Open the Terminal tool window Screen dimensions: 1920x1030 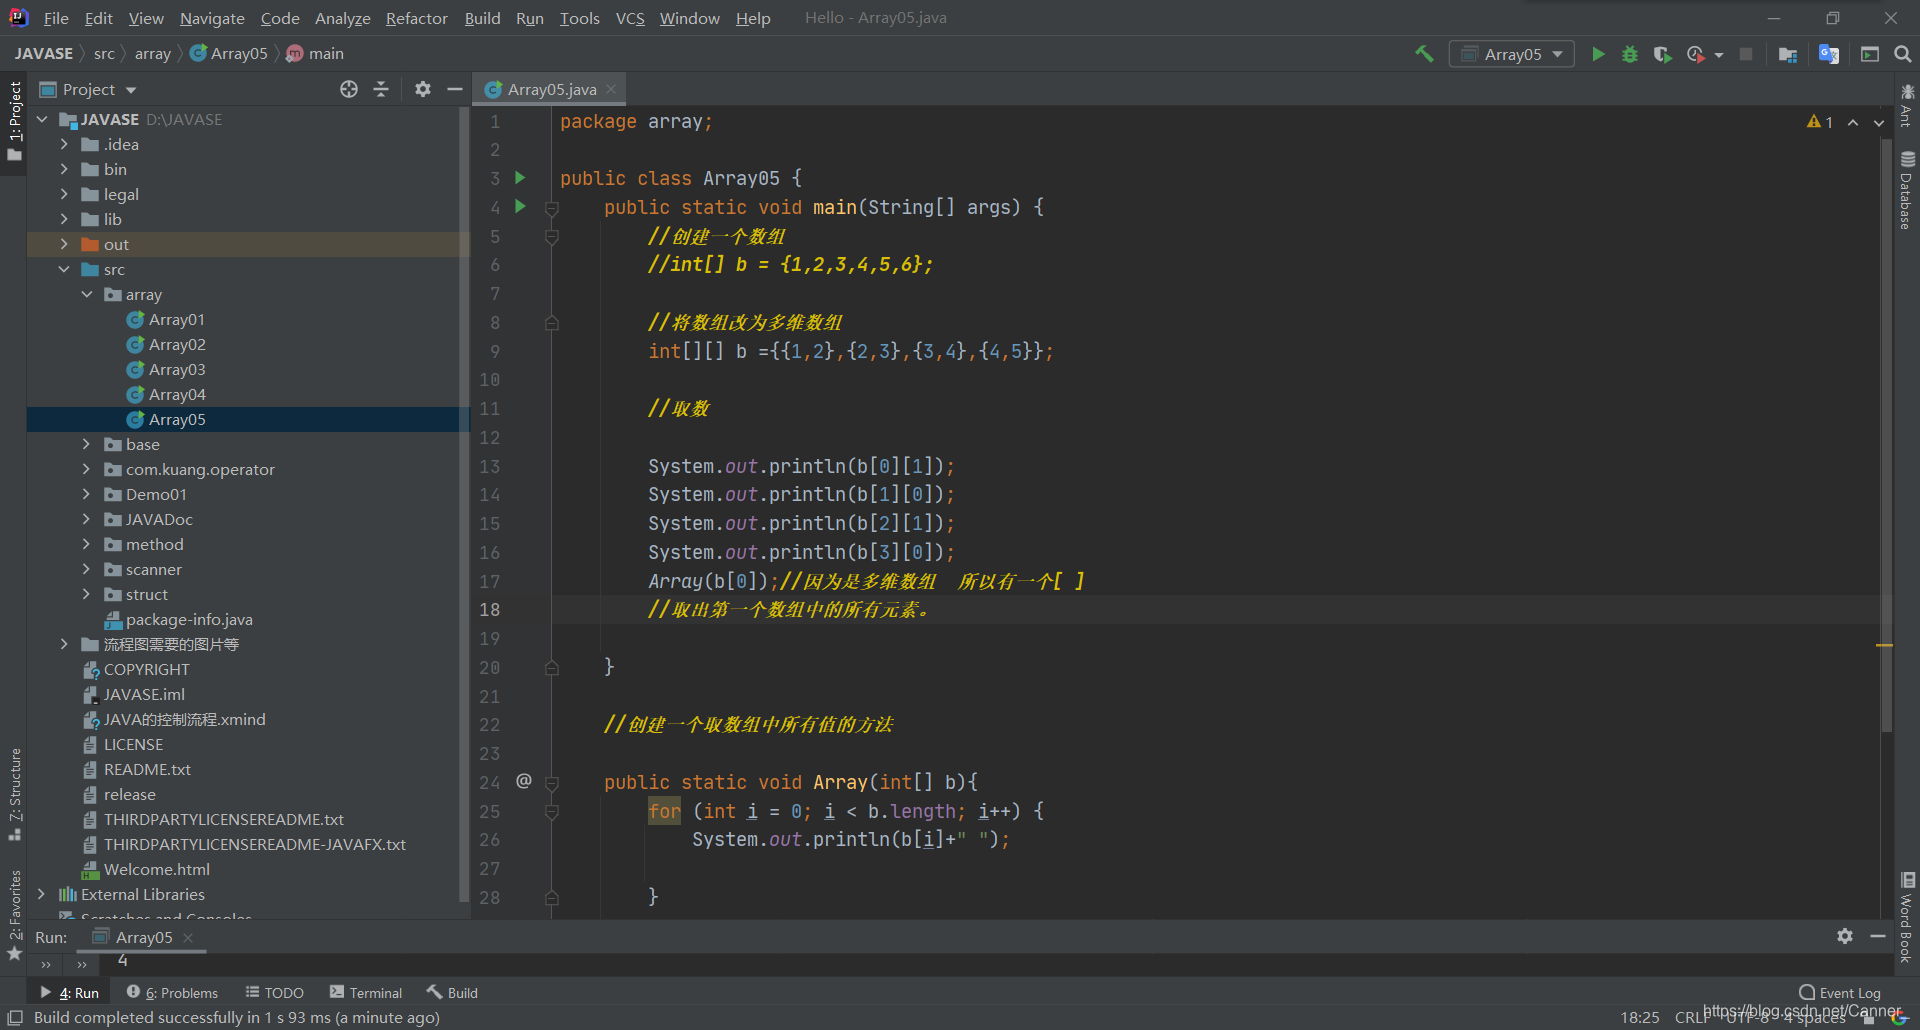pyautogui.click(x=366, y=992)
